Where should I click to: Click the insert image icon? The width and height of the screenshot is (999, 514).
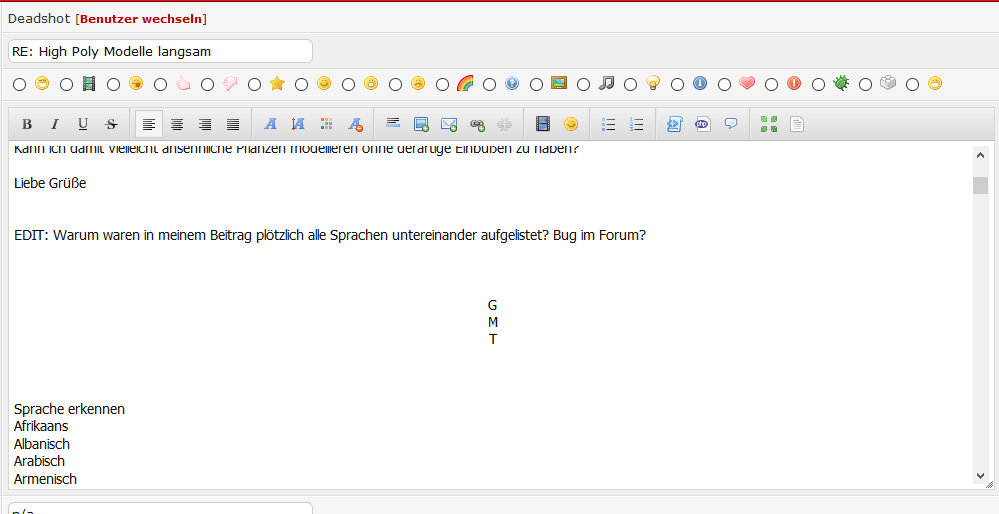coord(421,125)
